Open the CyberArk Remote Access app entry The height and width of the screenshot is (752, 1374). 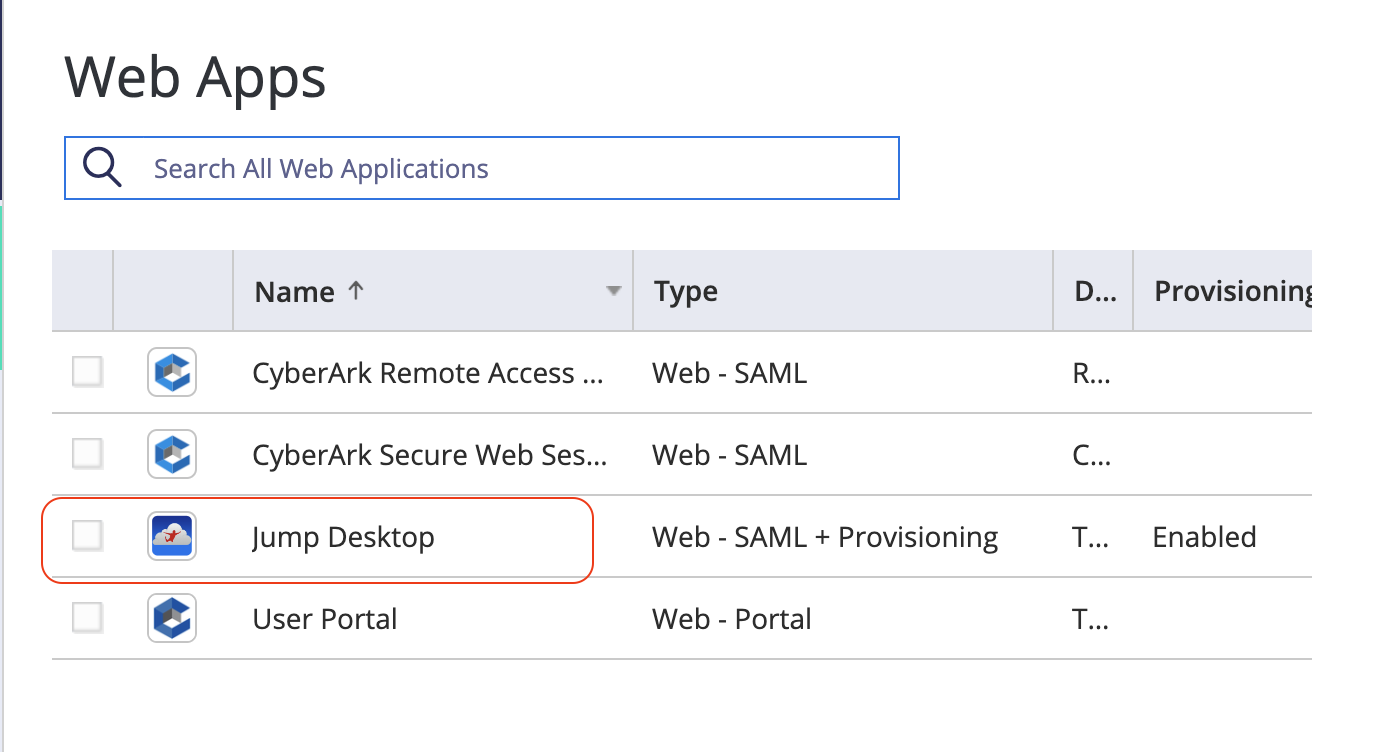pos(428,373)
